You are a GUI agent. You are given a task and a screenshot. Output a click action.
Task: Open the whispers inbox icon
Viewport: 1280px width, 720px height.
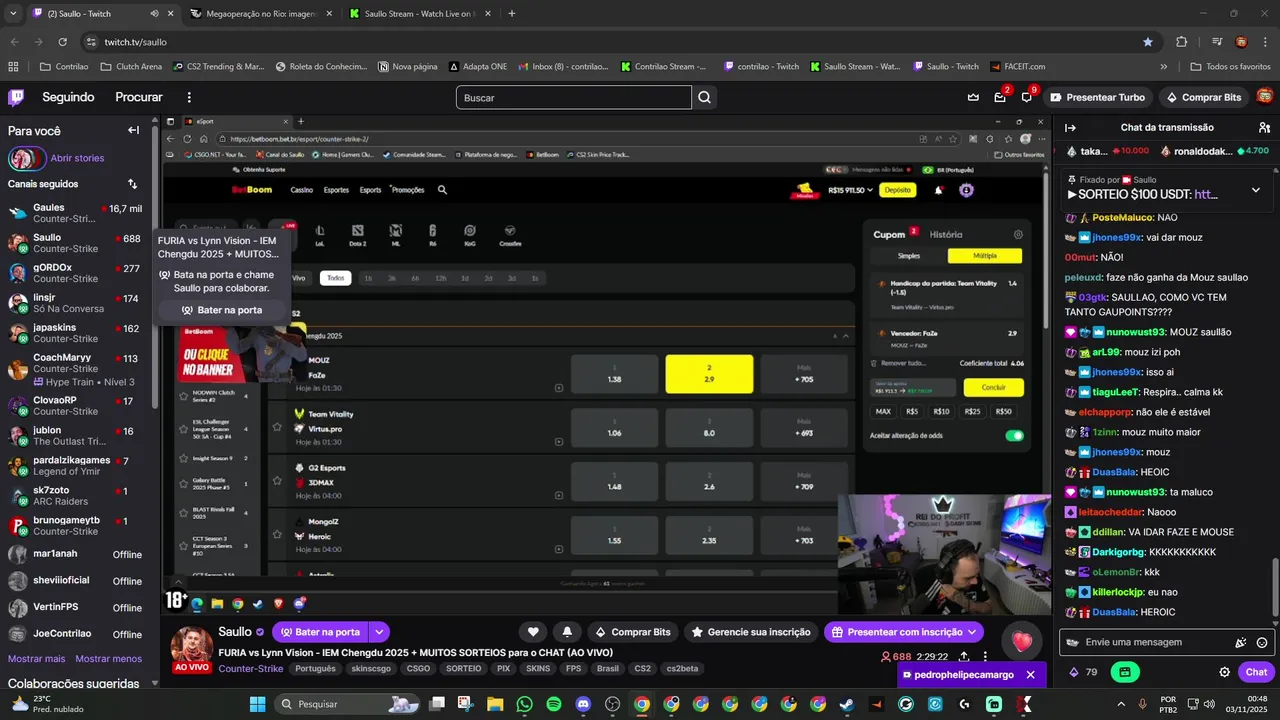point(1000,97)
